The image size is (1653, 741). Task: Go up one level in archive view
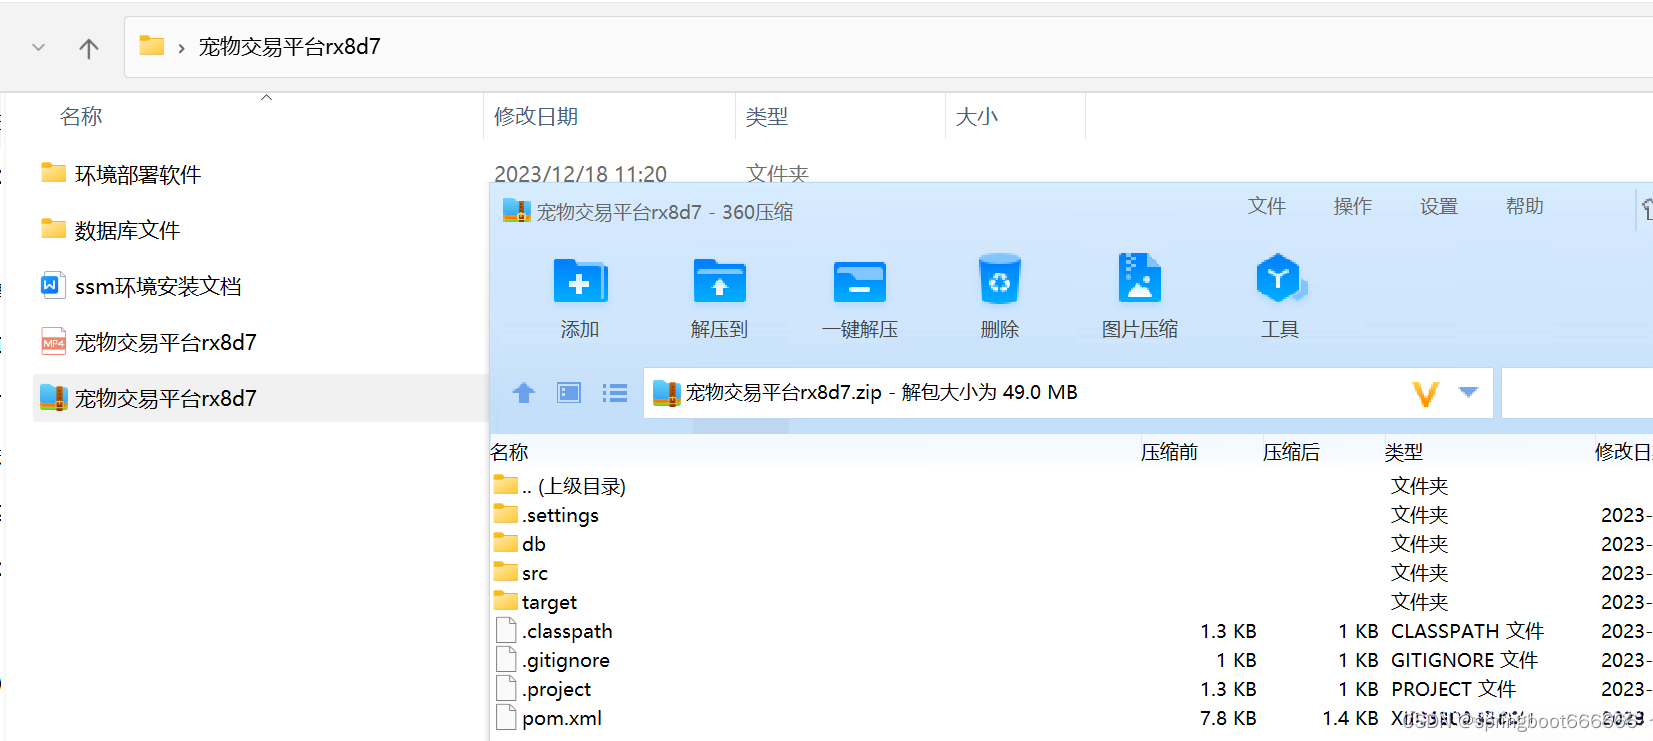pyautogui.click(x=524, y=393)
